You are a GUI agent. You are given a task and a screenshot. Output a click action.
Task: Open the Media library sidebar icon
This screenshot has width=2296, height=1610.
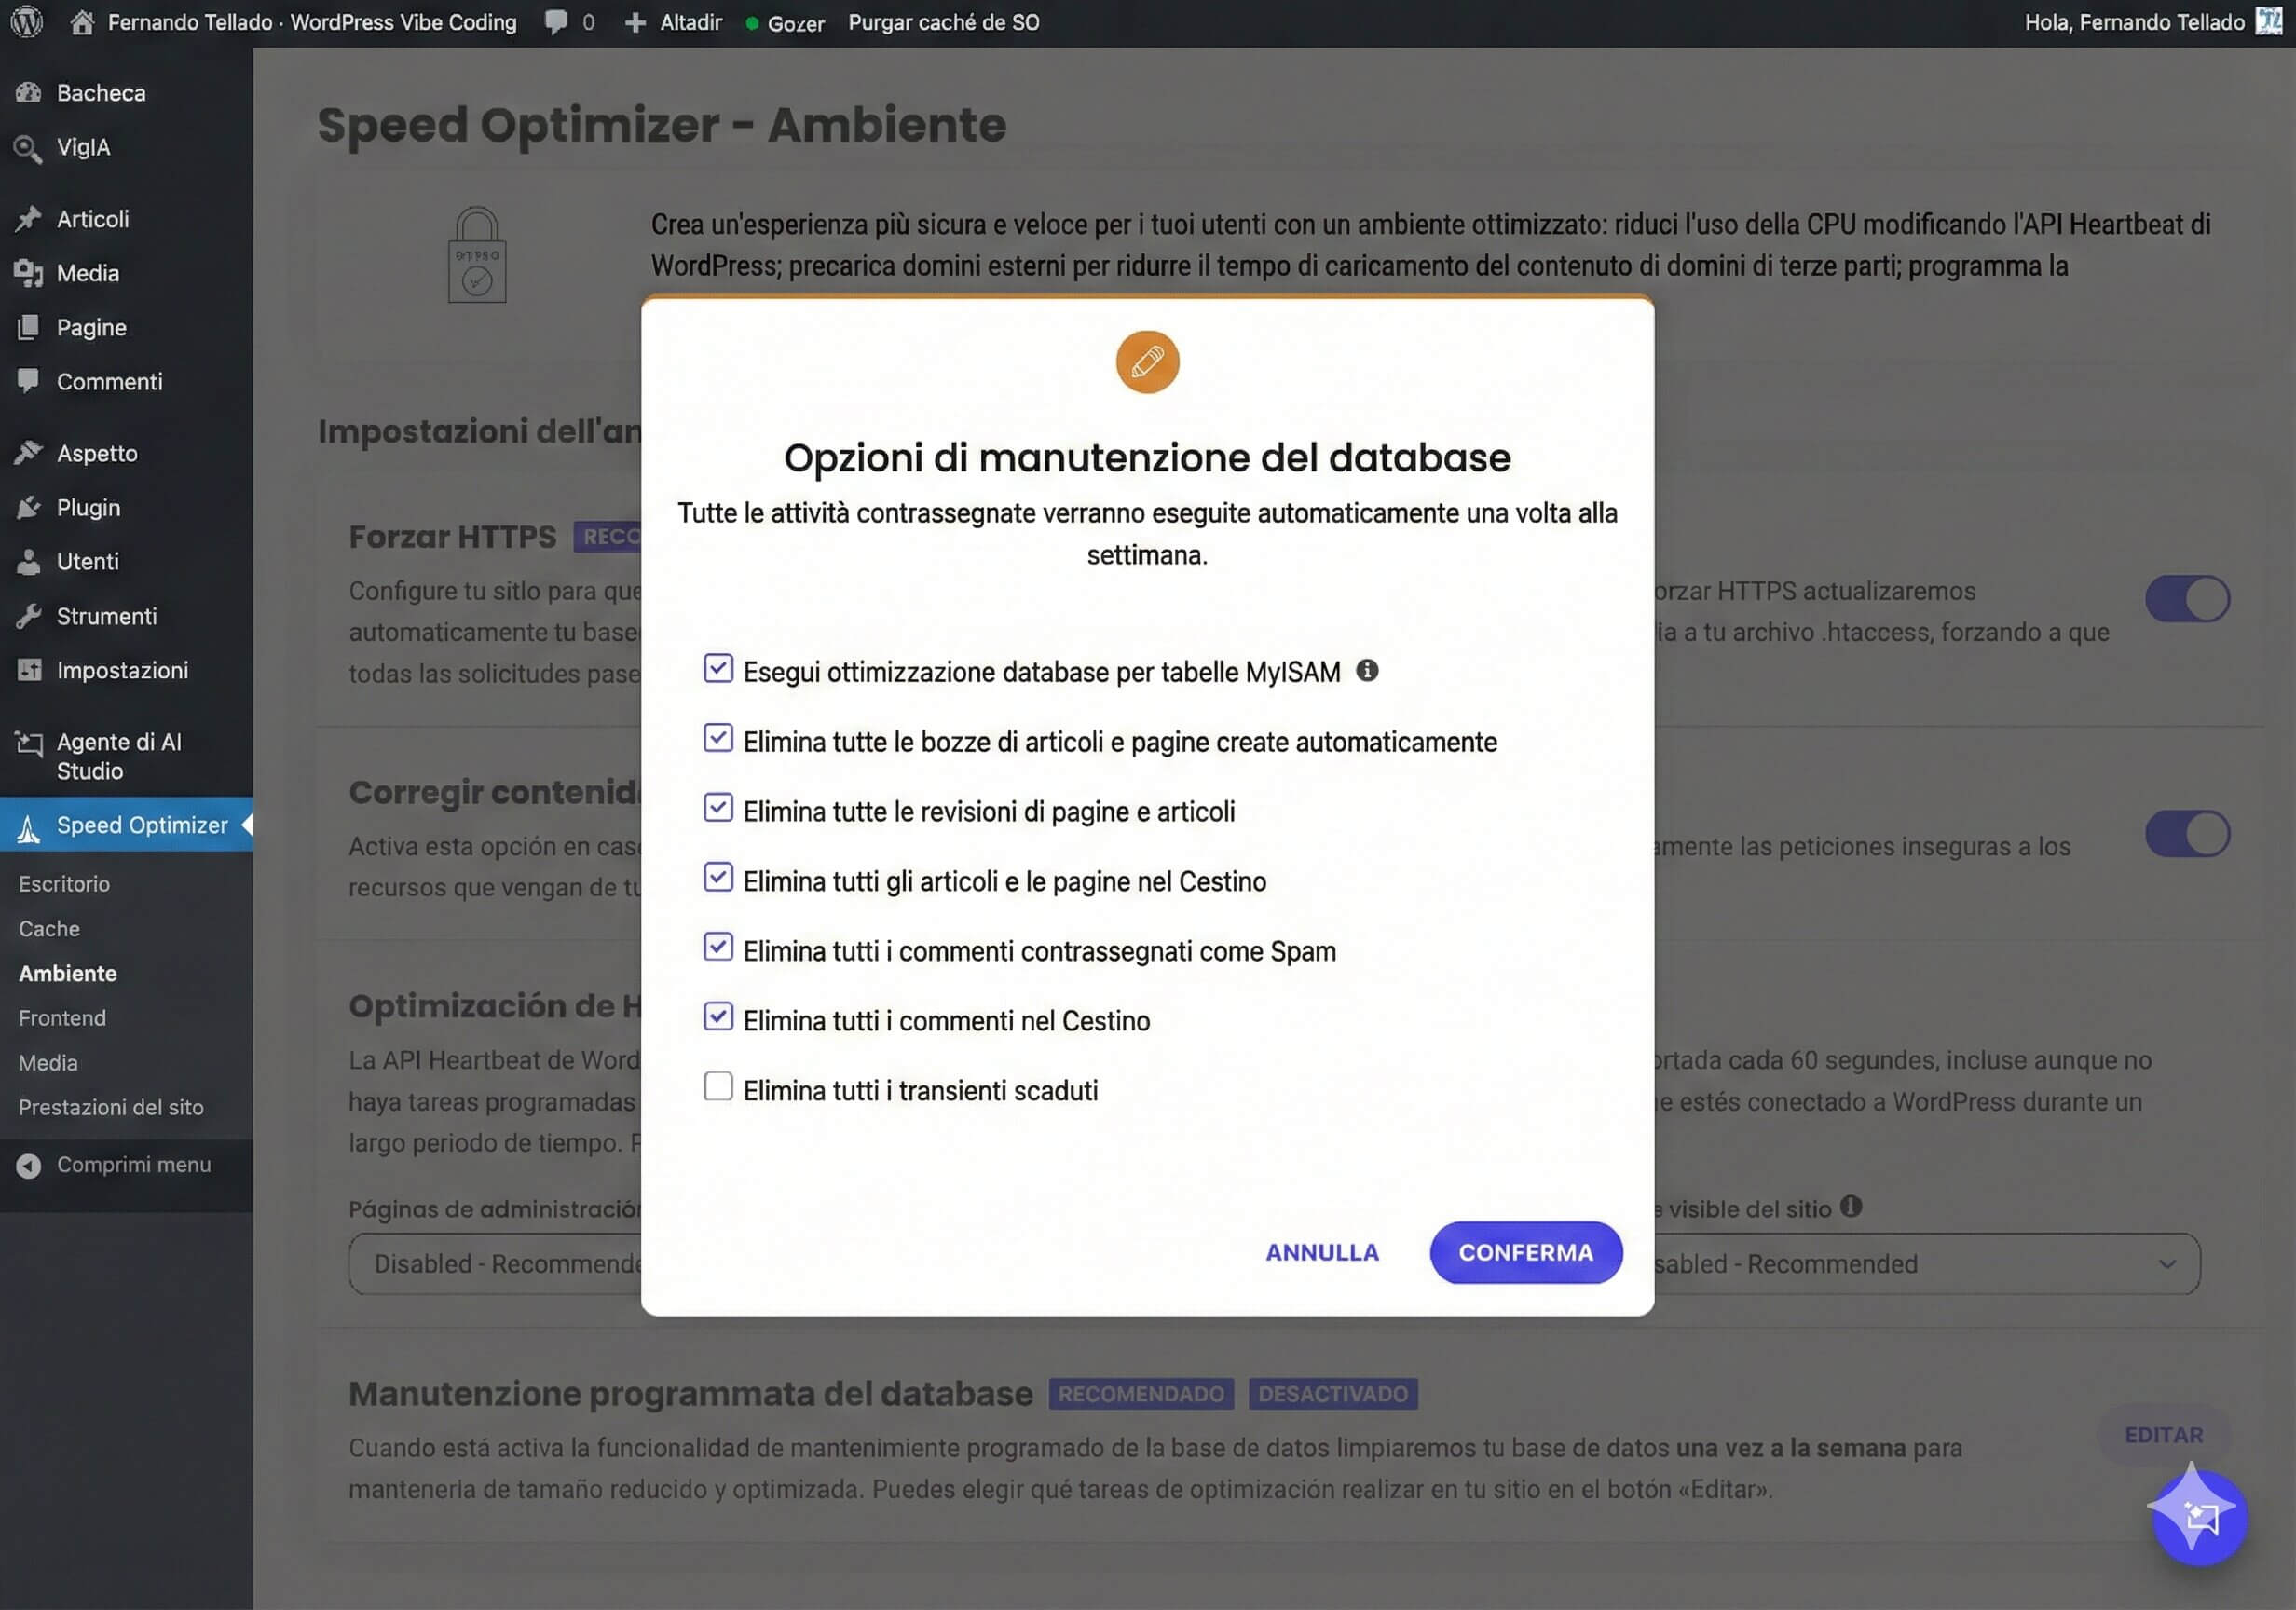30,272
